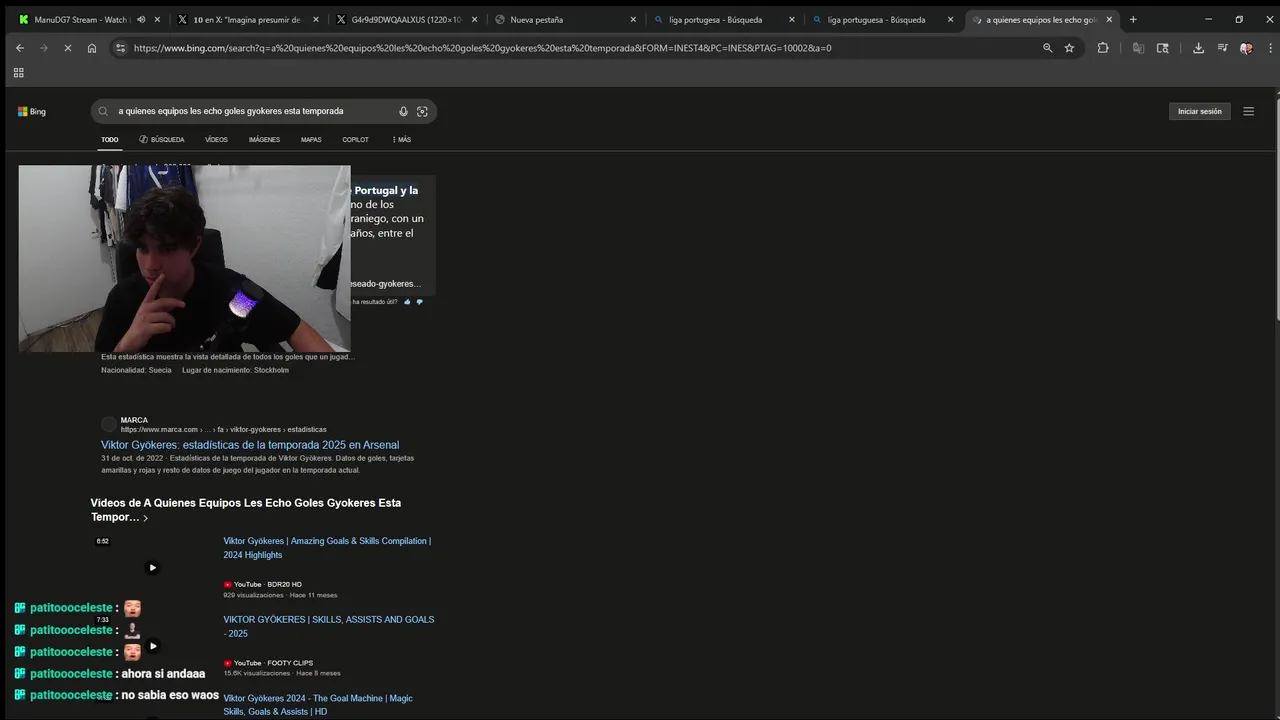Open a new browser tab

(x=1133, y=19)
